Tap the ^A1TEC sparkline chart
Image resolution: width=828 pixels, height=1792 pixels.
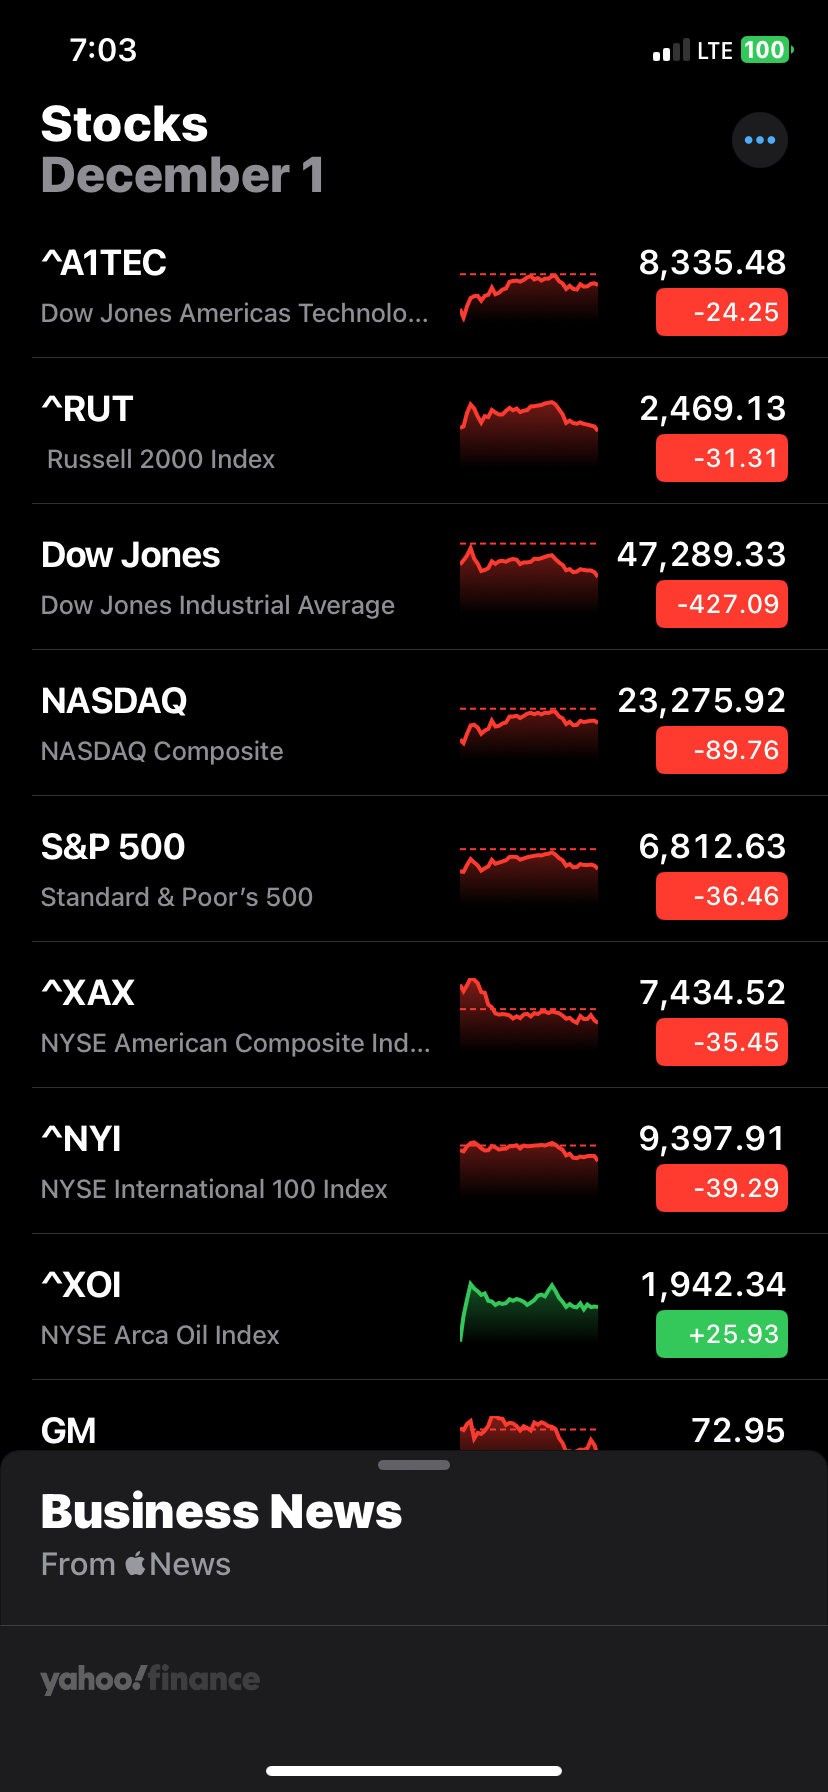click(528, 294)
